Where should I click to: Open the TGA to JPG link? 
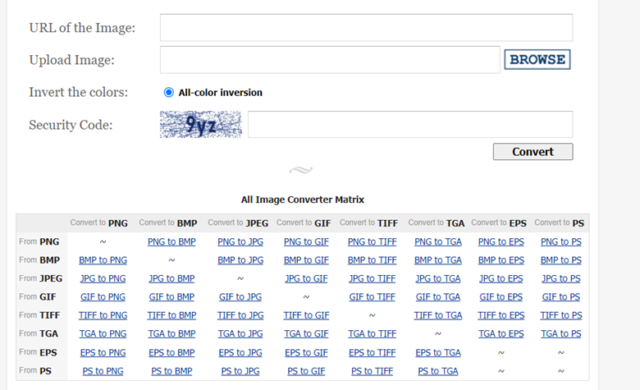(x=240, y=334)
